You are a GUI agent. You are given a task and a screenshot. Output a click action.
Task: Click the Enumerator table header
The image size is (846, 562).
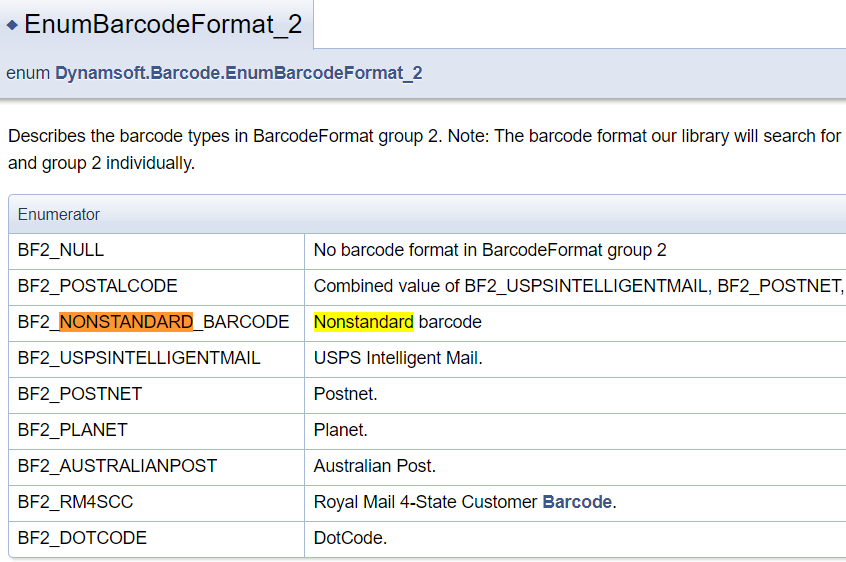pos(59,214)
